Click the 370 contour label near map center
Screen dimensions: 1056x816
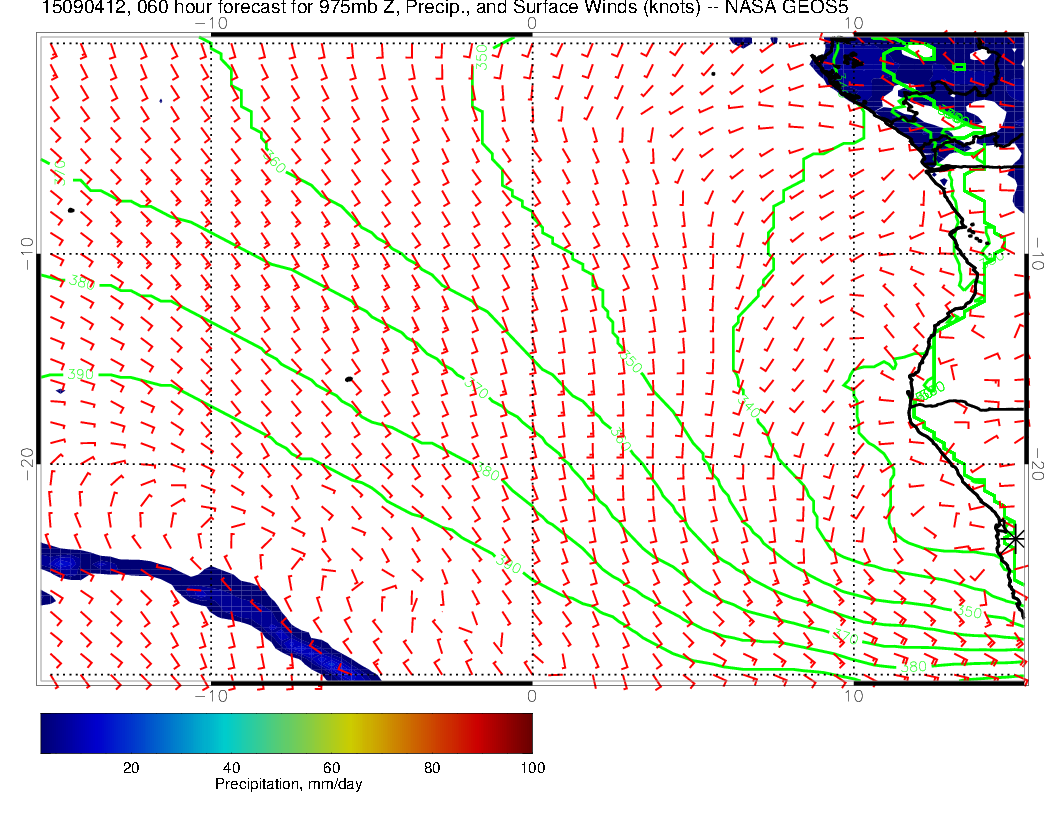pos(477,389)
